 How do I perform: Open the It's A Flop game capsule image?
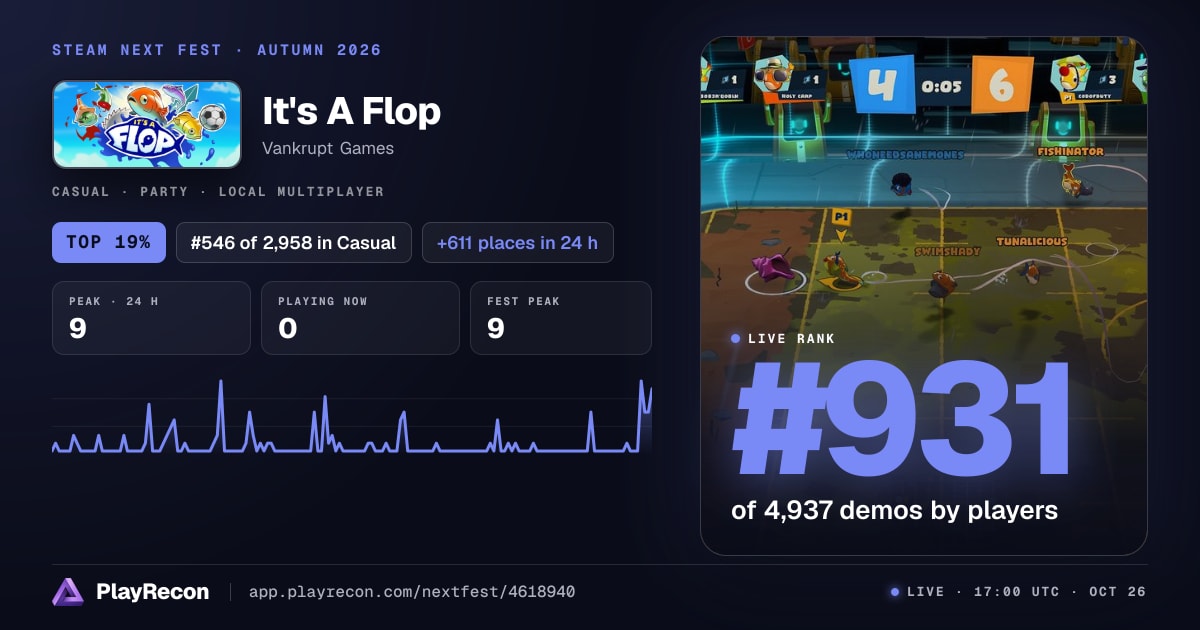click(147, 124)
